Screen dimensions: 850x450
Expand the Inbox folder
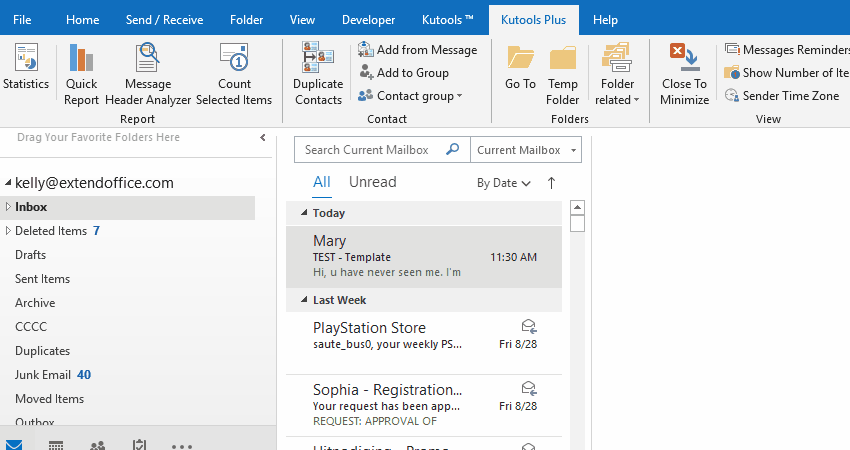8,207
